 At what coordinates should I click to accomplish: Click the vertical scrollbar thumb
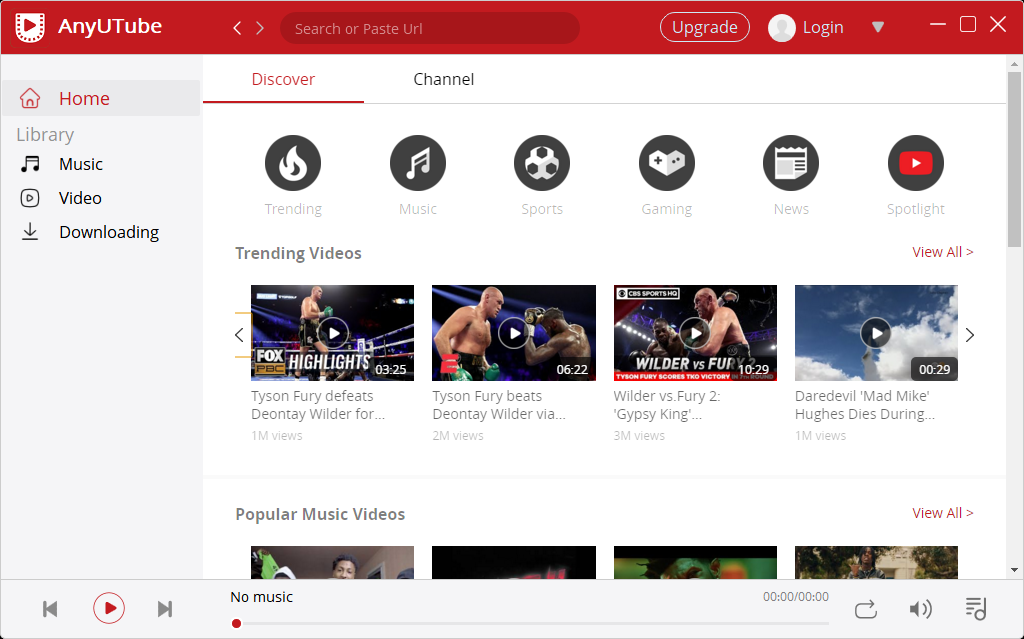(1014, 159)
